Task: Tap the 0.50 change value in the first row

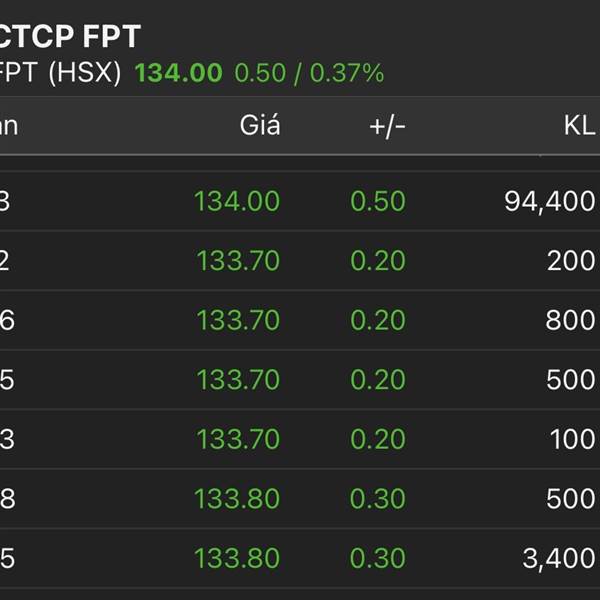Action: [x=378, y=201]
